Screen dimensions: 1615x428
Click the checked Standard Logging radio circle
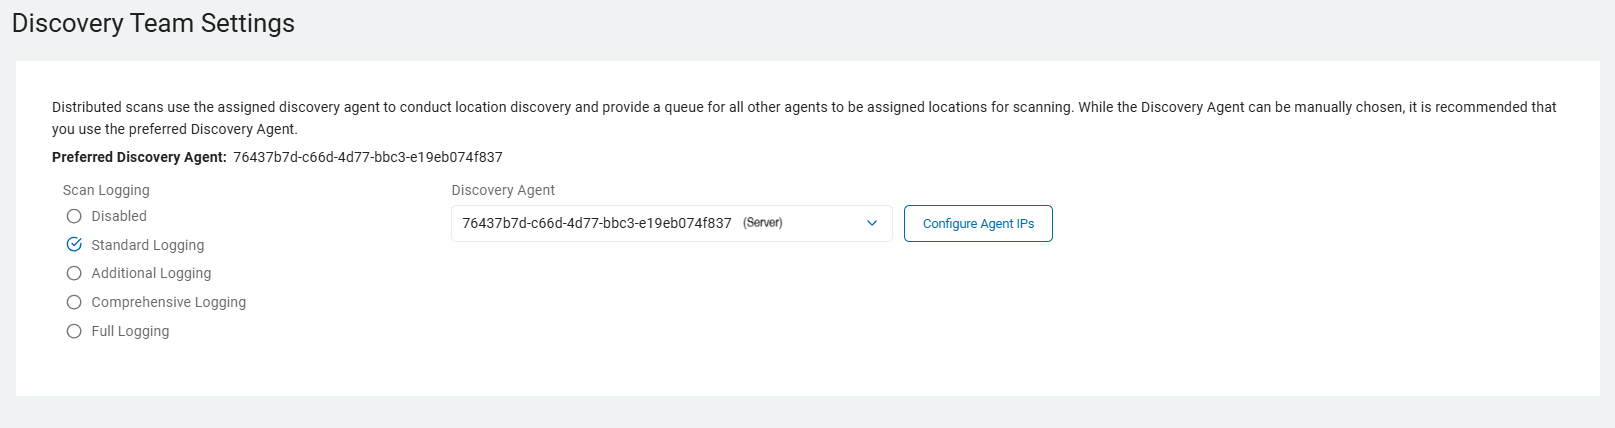pyautogui.click(x=74, y=245)
